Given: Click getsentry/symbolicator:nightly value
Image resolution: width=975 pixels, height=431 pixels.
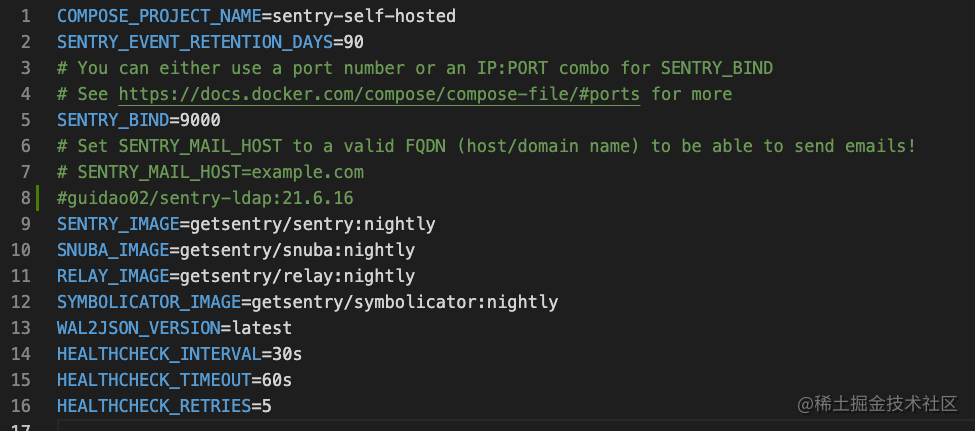Looking at the screenshot, I should coord(405,302).
